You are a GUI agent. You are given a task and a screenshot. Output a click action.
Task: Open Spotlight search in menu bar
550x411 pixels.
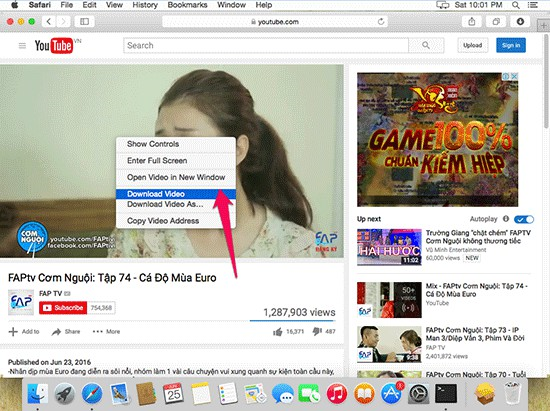click(516, 5)
